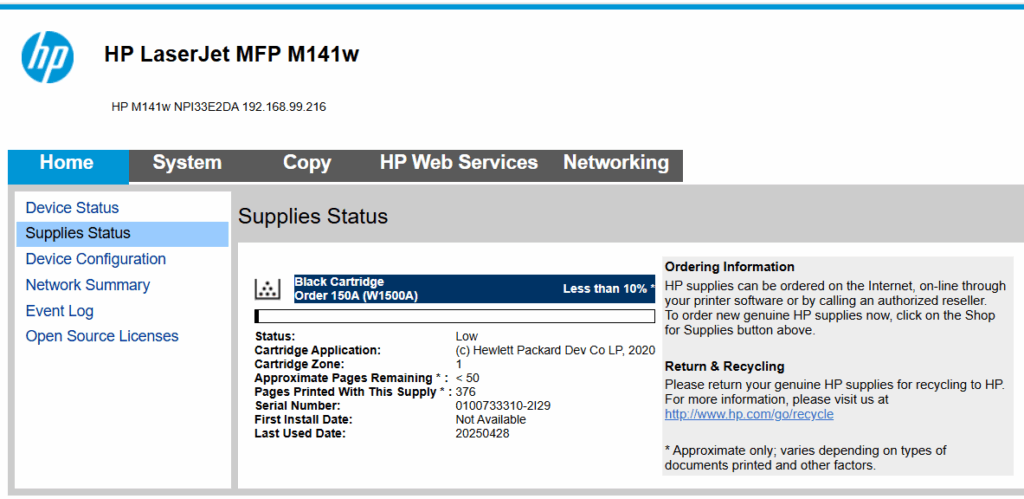Viewport: 1024px width, 499px height.
Task: Click the '(c) Hewlett Packard Dev Co LP, 2020' value
Action: tap(555, 350)
